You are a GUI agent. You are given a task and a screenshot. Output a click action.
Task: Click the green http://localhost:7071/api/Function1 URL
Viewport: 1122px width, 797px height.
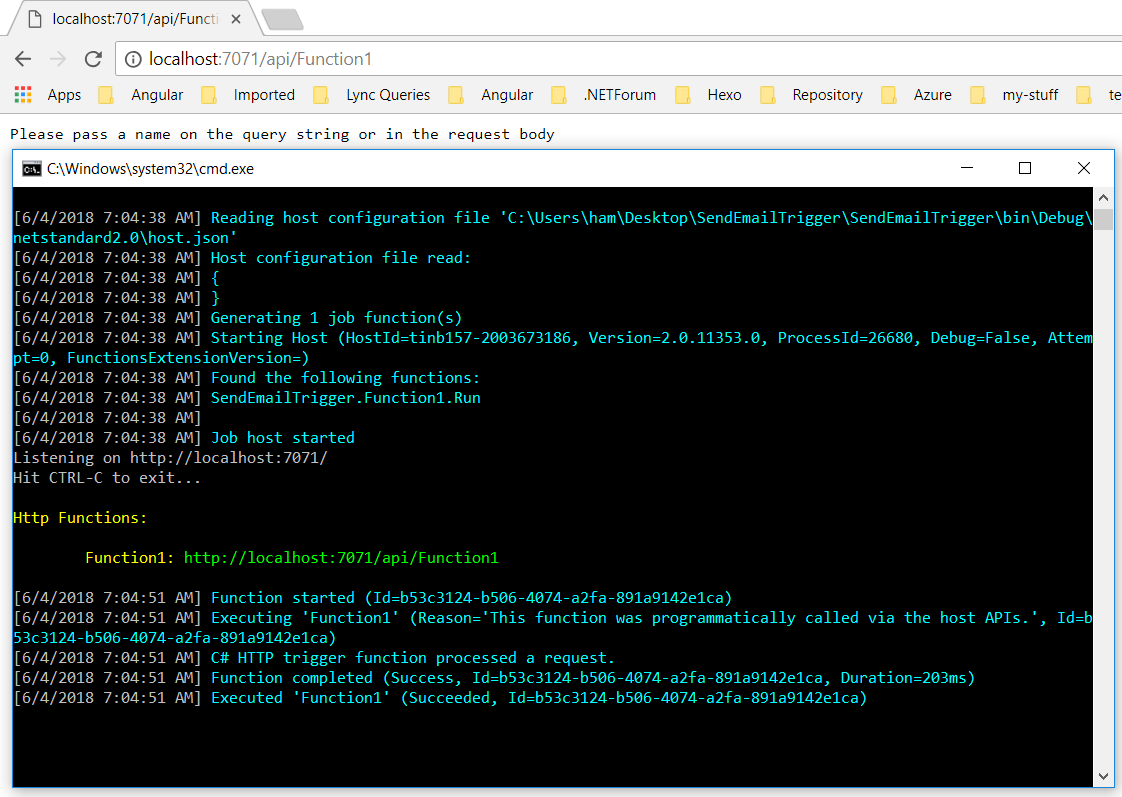[x=341, y=557]
